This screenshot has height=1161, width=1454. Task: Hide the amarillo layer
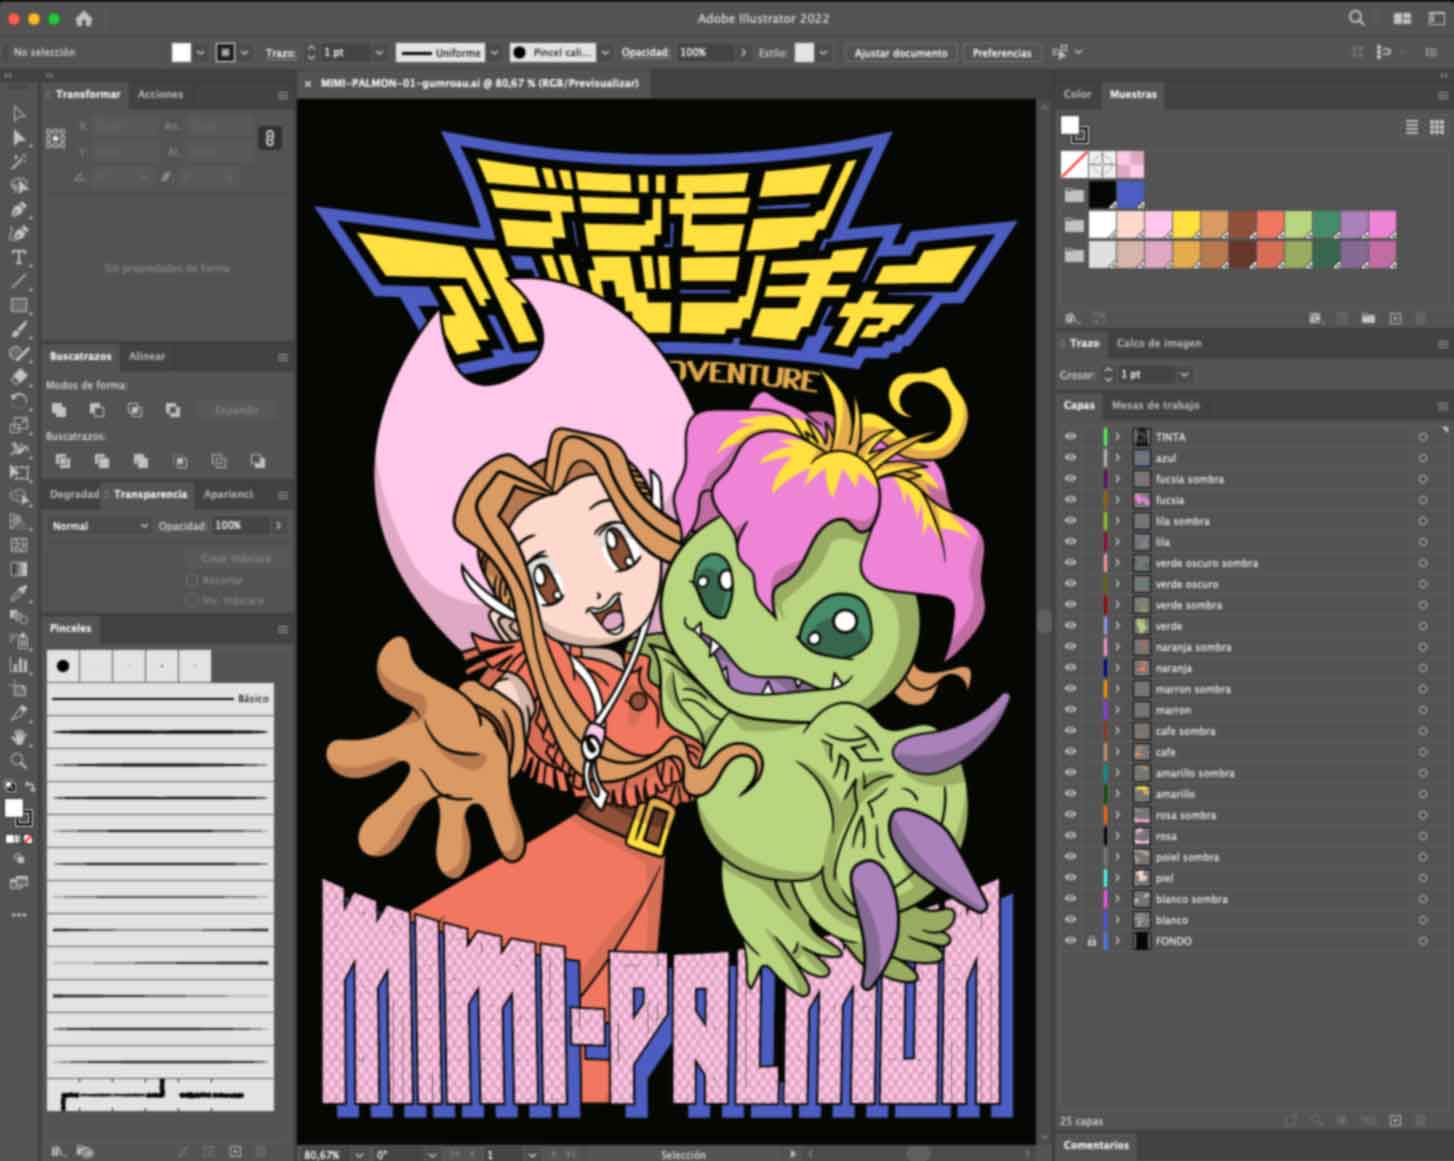tap(1070, 794)
